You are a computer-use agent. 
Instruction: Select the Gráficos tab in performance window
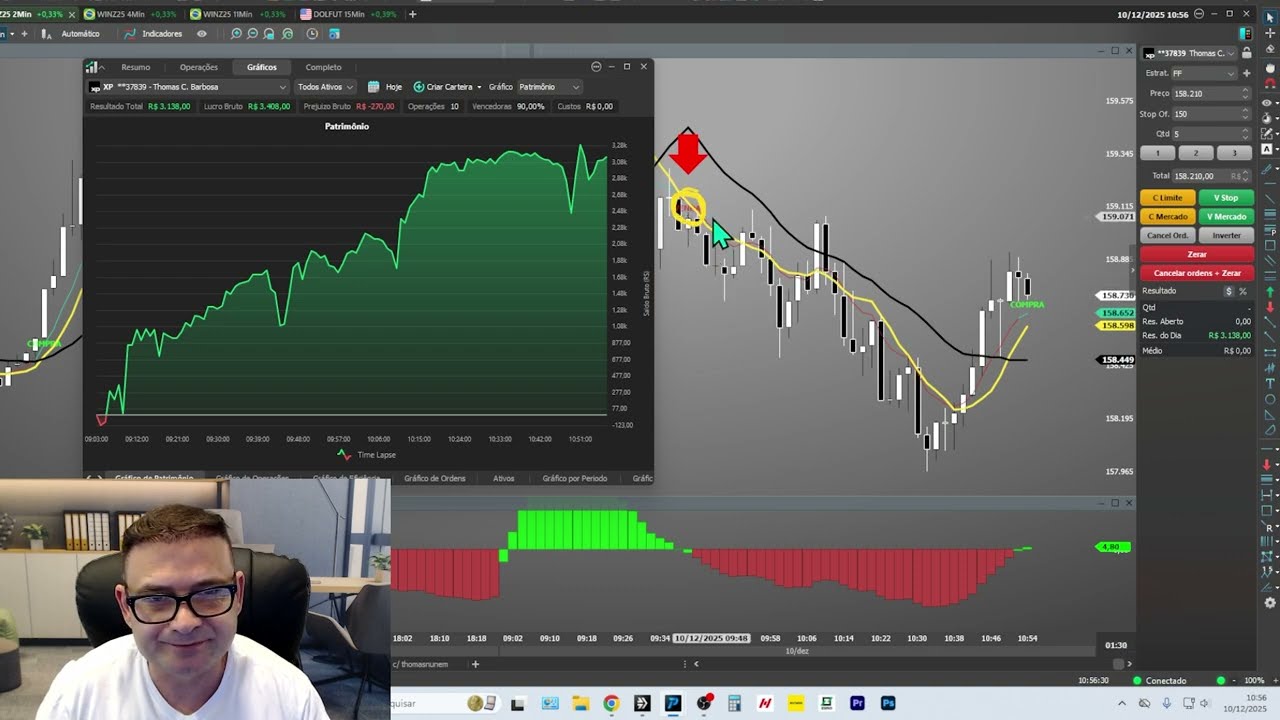pos(261,67)
